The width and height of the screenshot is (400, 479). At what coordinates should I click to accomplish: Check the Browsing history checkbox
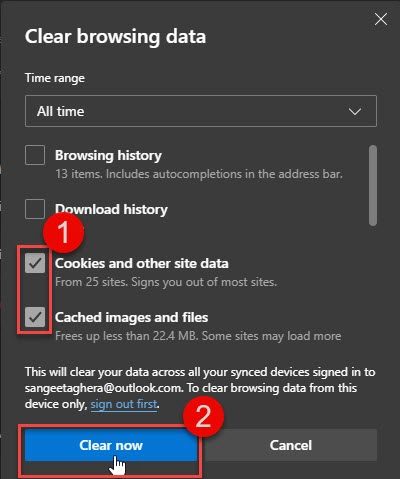coord(35,155)
